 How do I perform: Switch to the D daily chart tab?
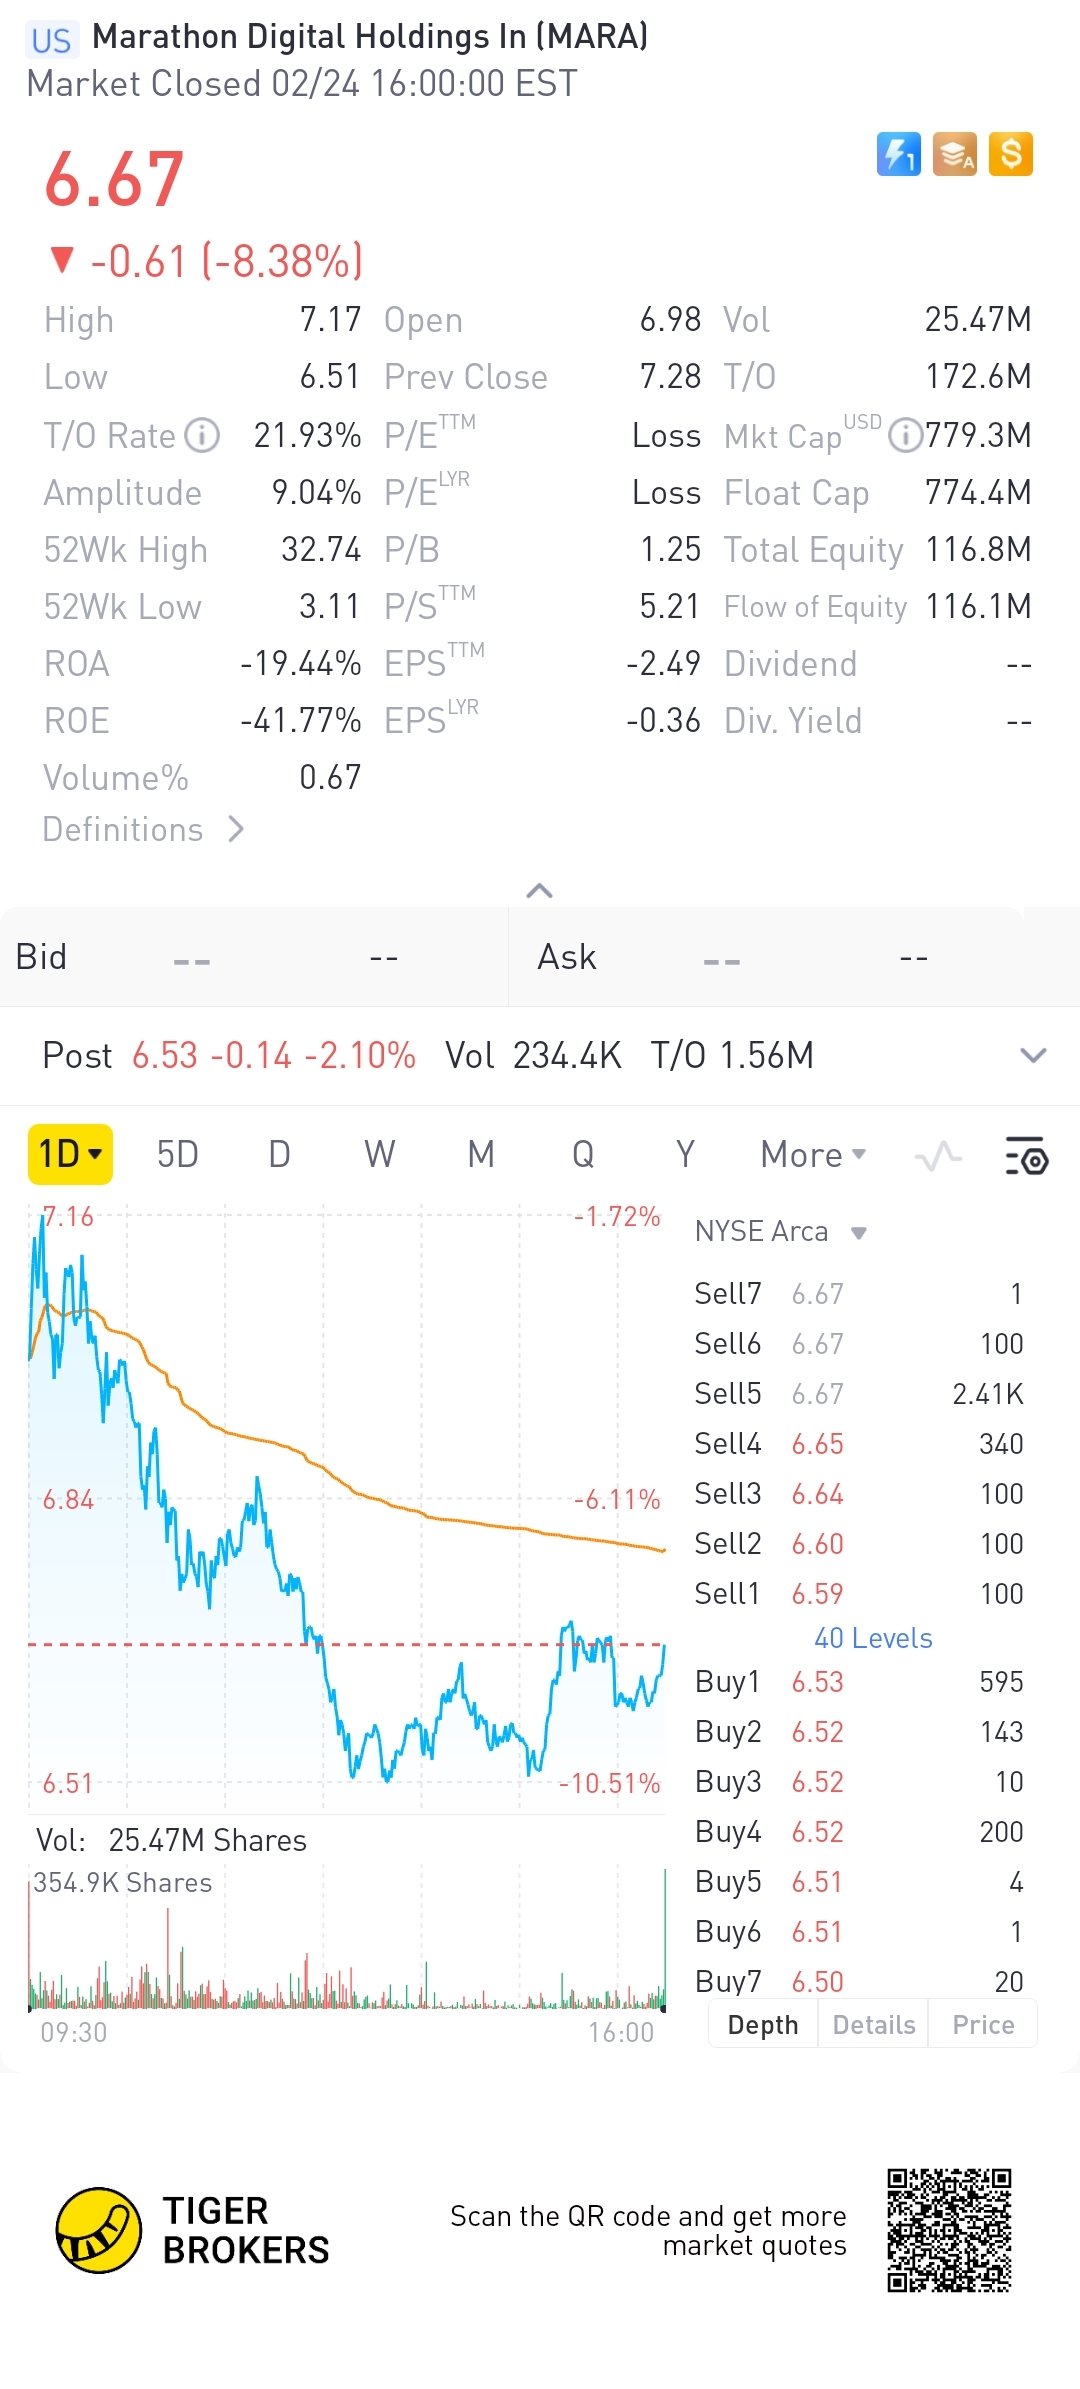coord(280,1155)
